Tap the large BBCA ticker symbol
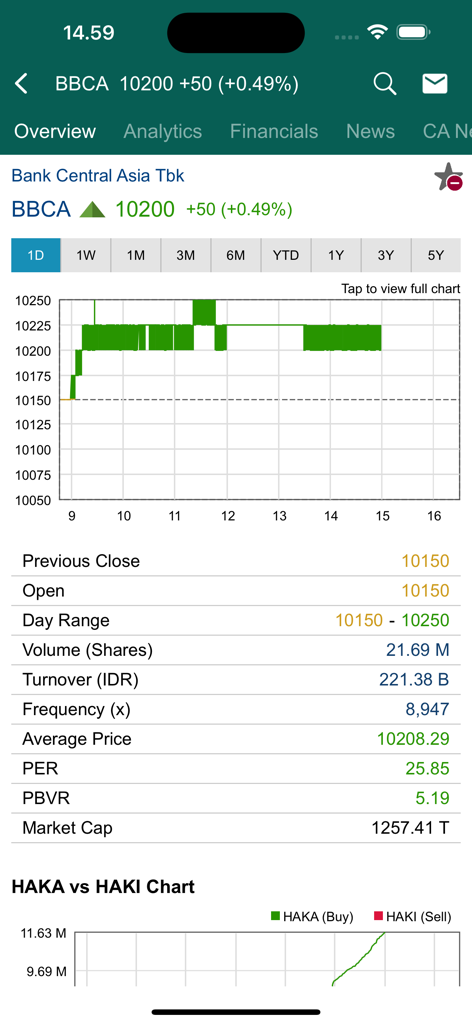Image resolution: width=472 pixels, height=1024 pixels. click(x=41, y=210)
